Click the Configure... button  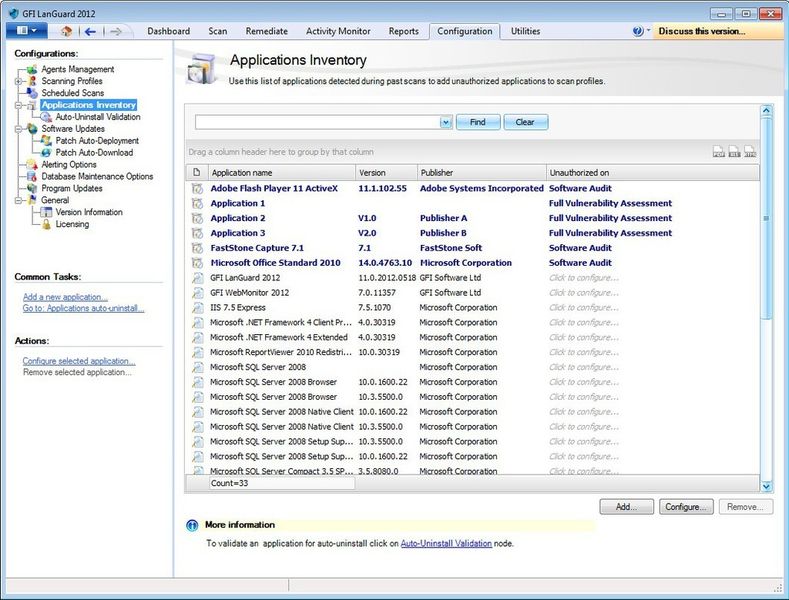coord(686,507)
